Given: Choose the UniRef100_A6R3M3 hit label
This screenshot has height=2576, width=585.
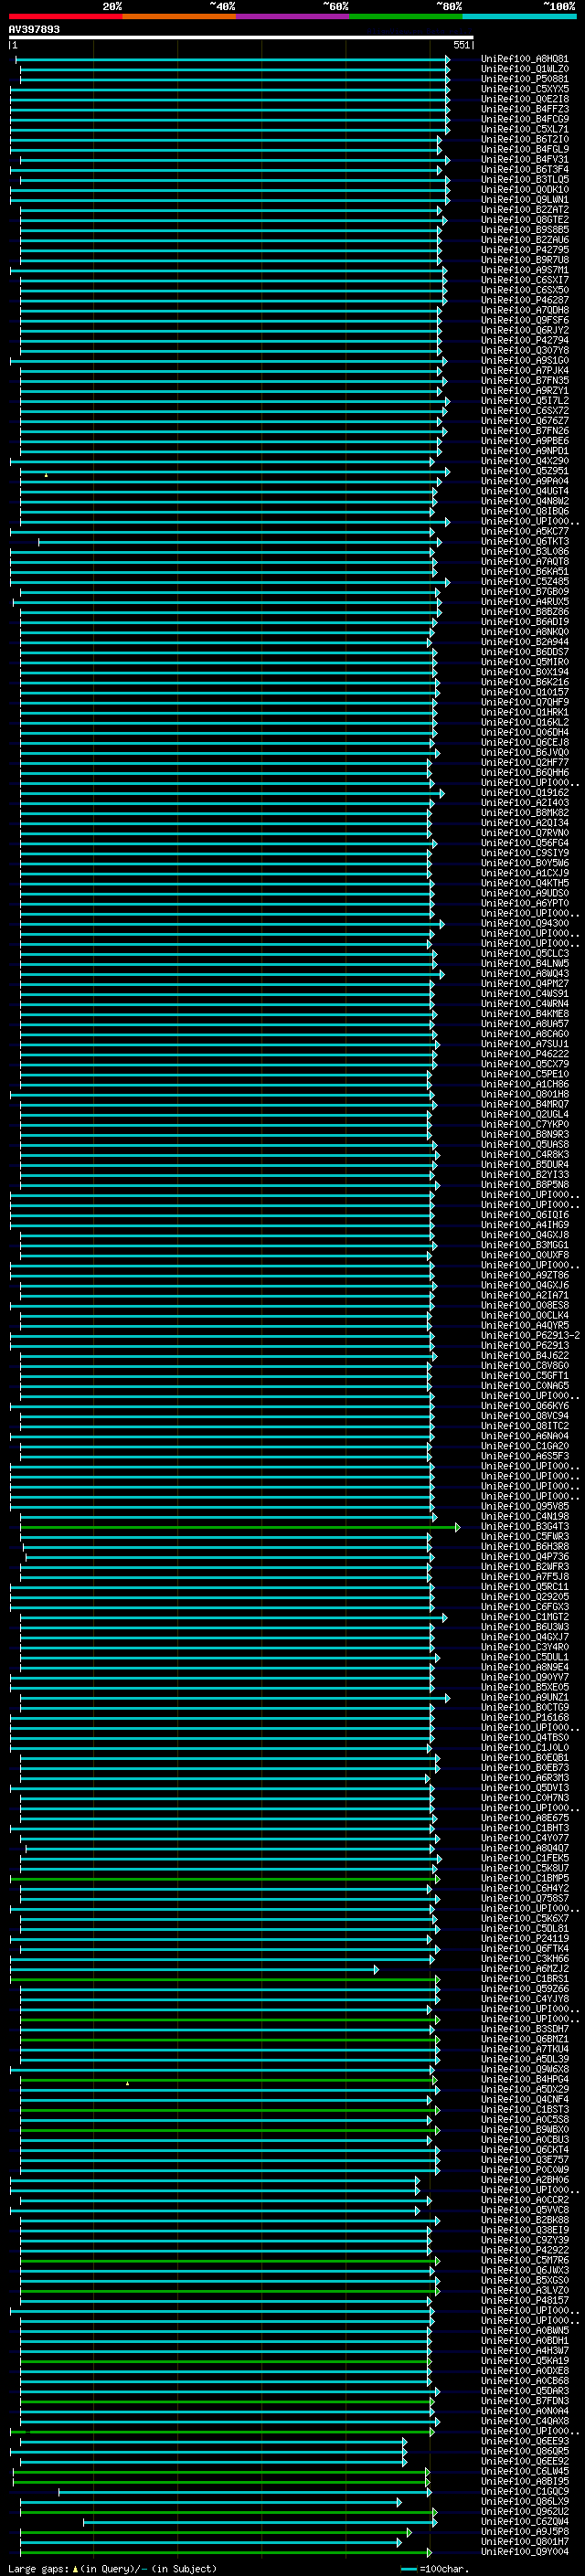Looking at the screenshot, I should point(524,1778).
